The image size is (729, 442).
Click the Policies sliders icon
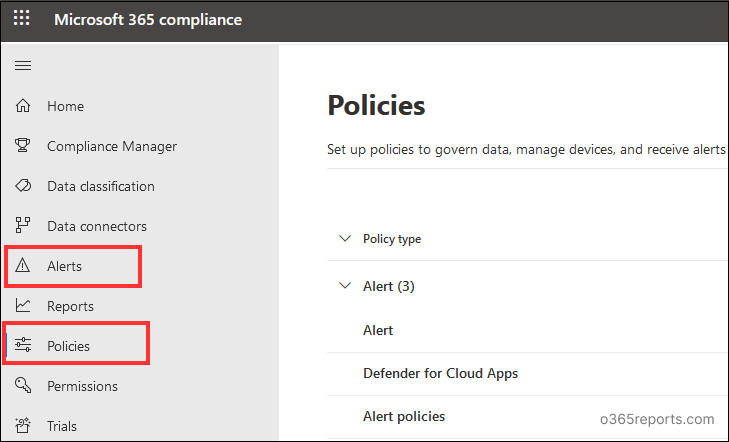[x=23, y=345]
